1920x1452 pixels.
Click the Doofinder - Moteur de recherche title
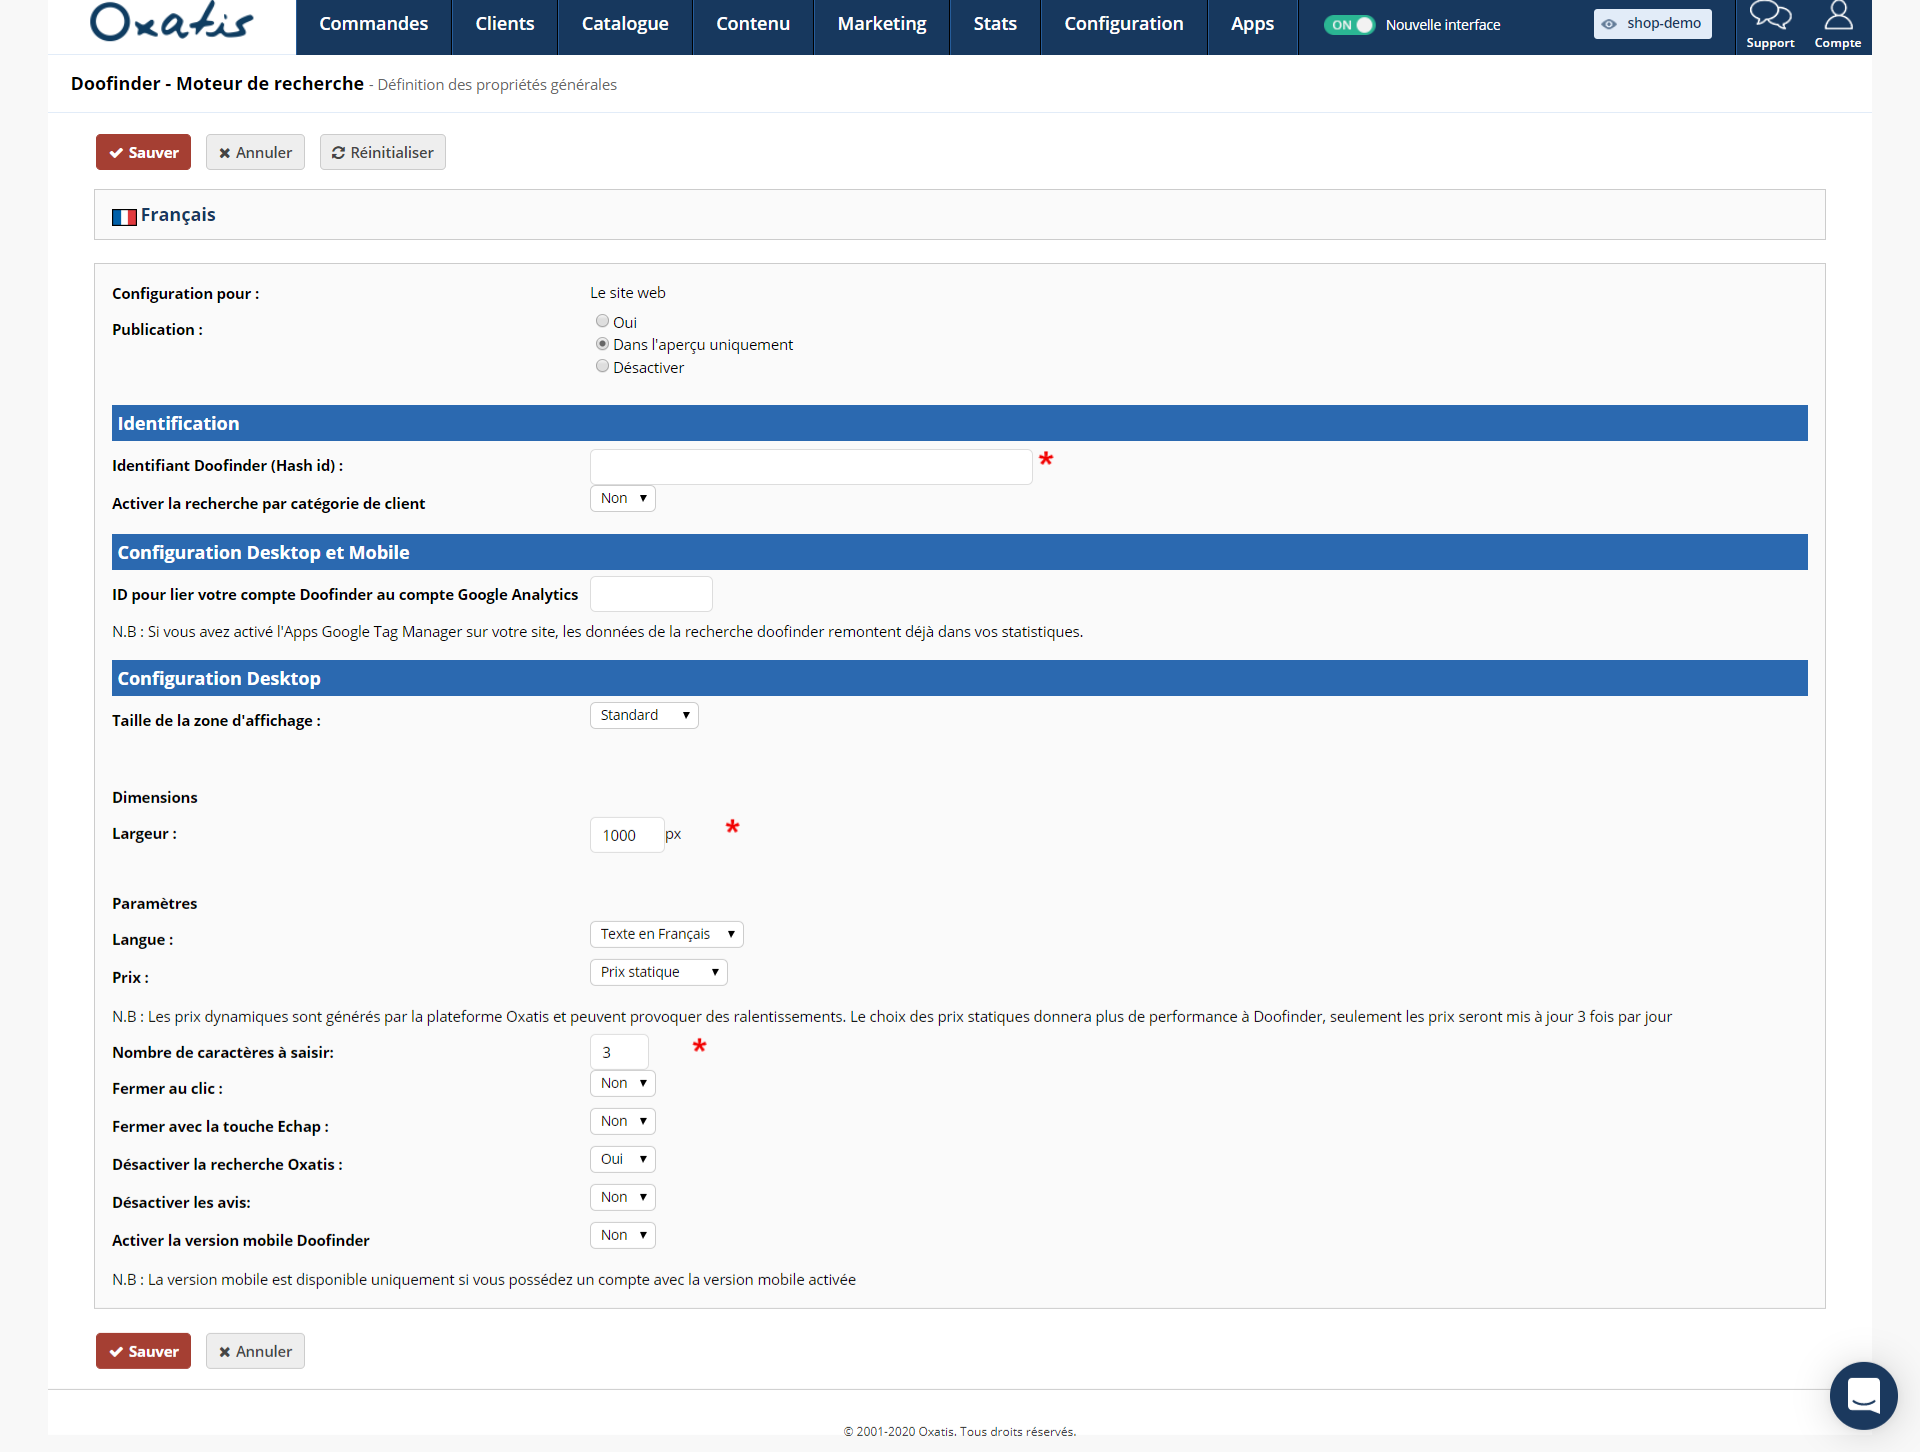tap(217, 84)
